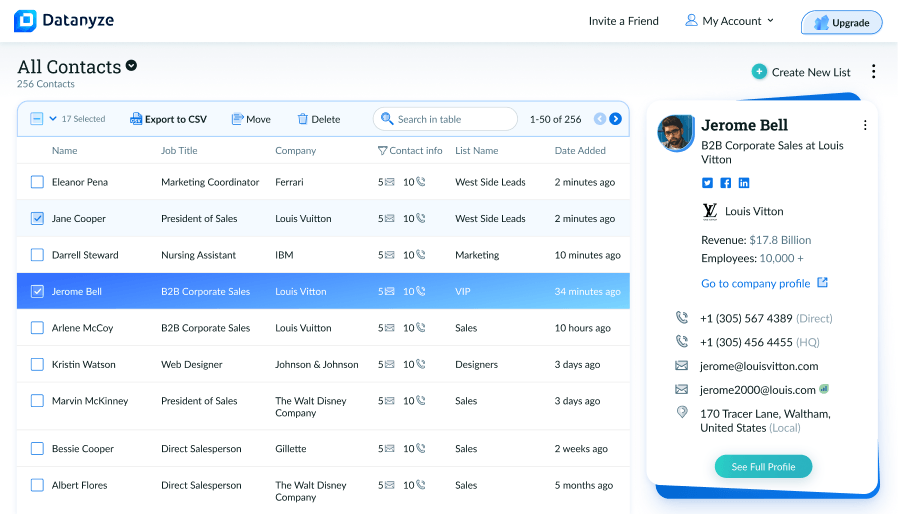Click the email jerome2000@louis.com
Image resolution: width=912 pixels, height=514 pixels.
(757, 390)
